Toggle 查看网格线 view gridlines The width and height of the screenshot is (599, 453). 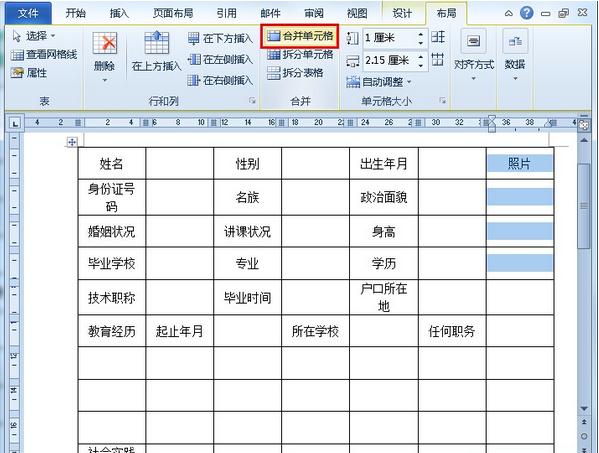point(44,55)
